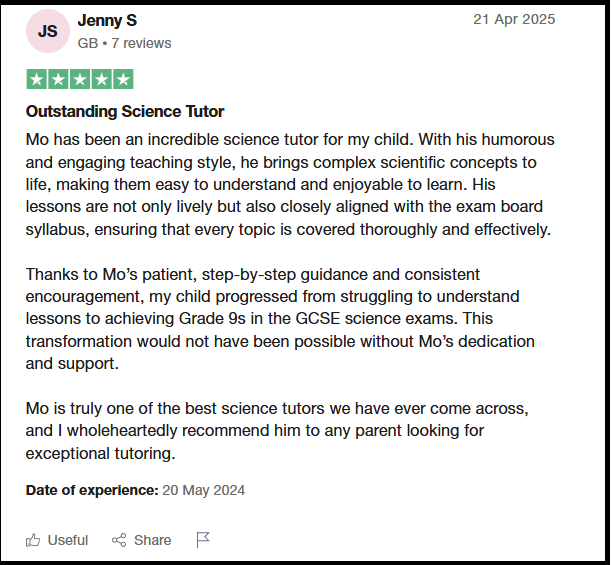The width and height of the screenshot is (611, 565).
Task: Click the closing paragraph recommending Mo
Action: 277,431
